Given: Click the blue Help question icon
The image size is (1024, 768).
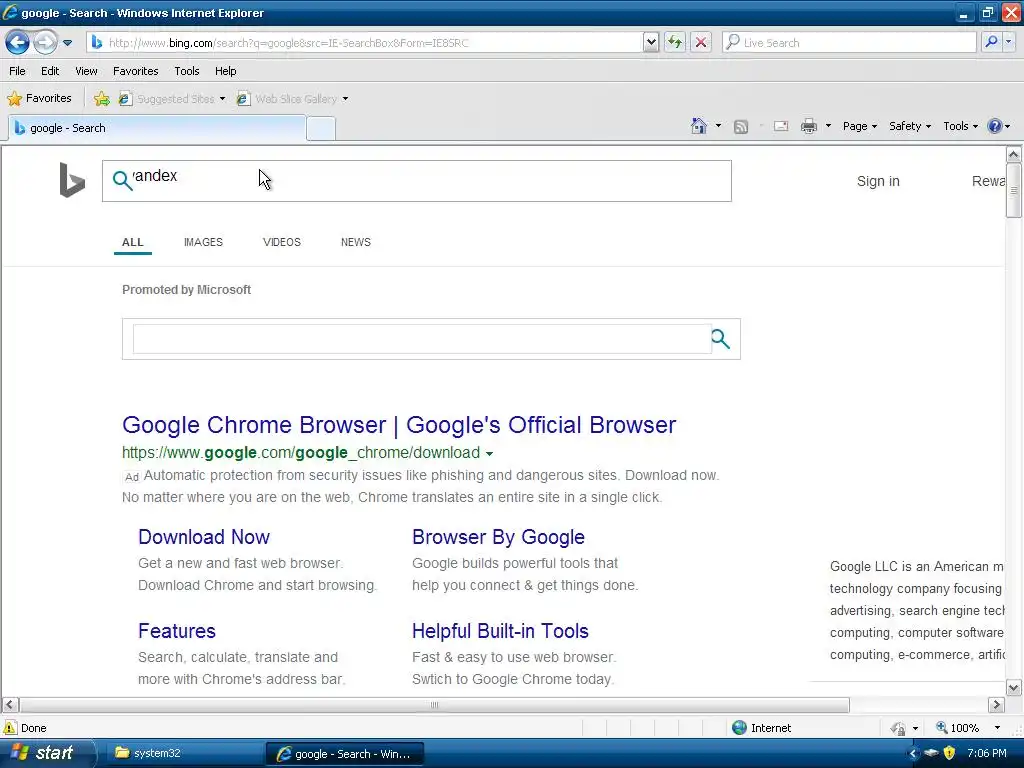Looking at the screenshot, I should pos(995,126).
